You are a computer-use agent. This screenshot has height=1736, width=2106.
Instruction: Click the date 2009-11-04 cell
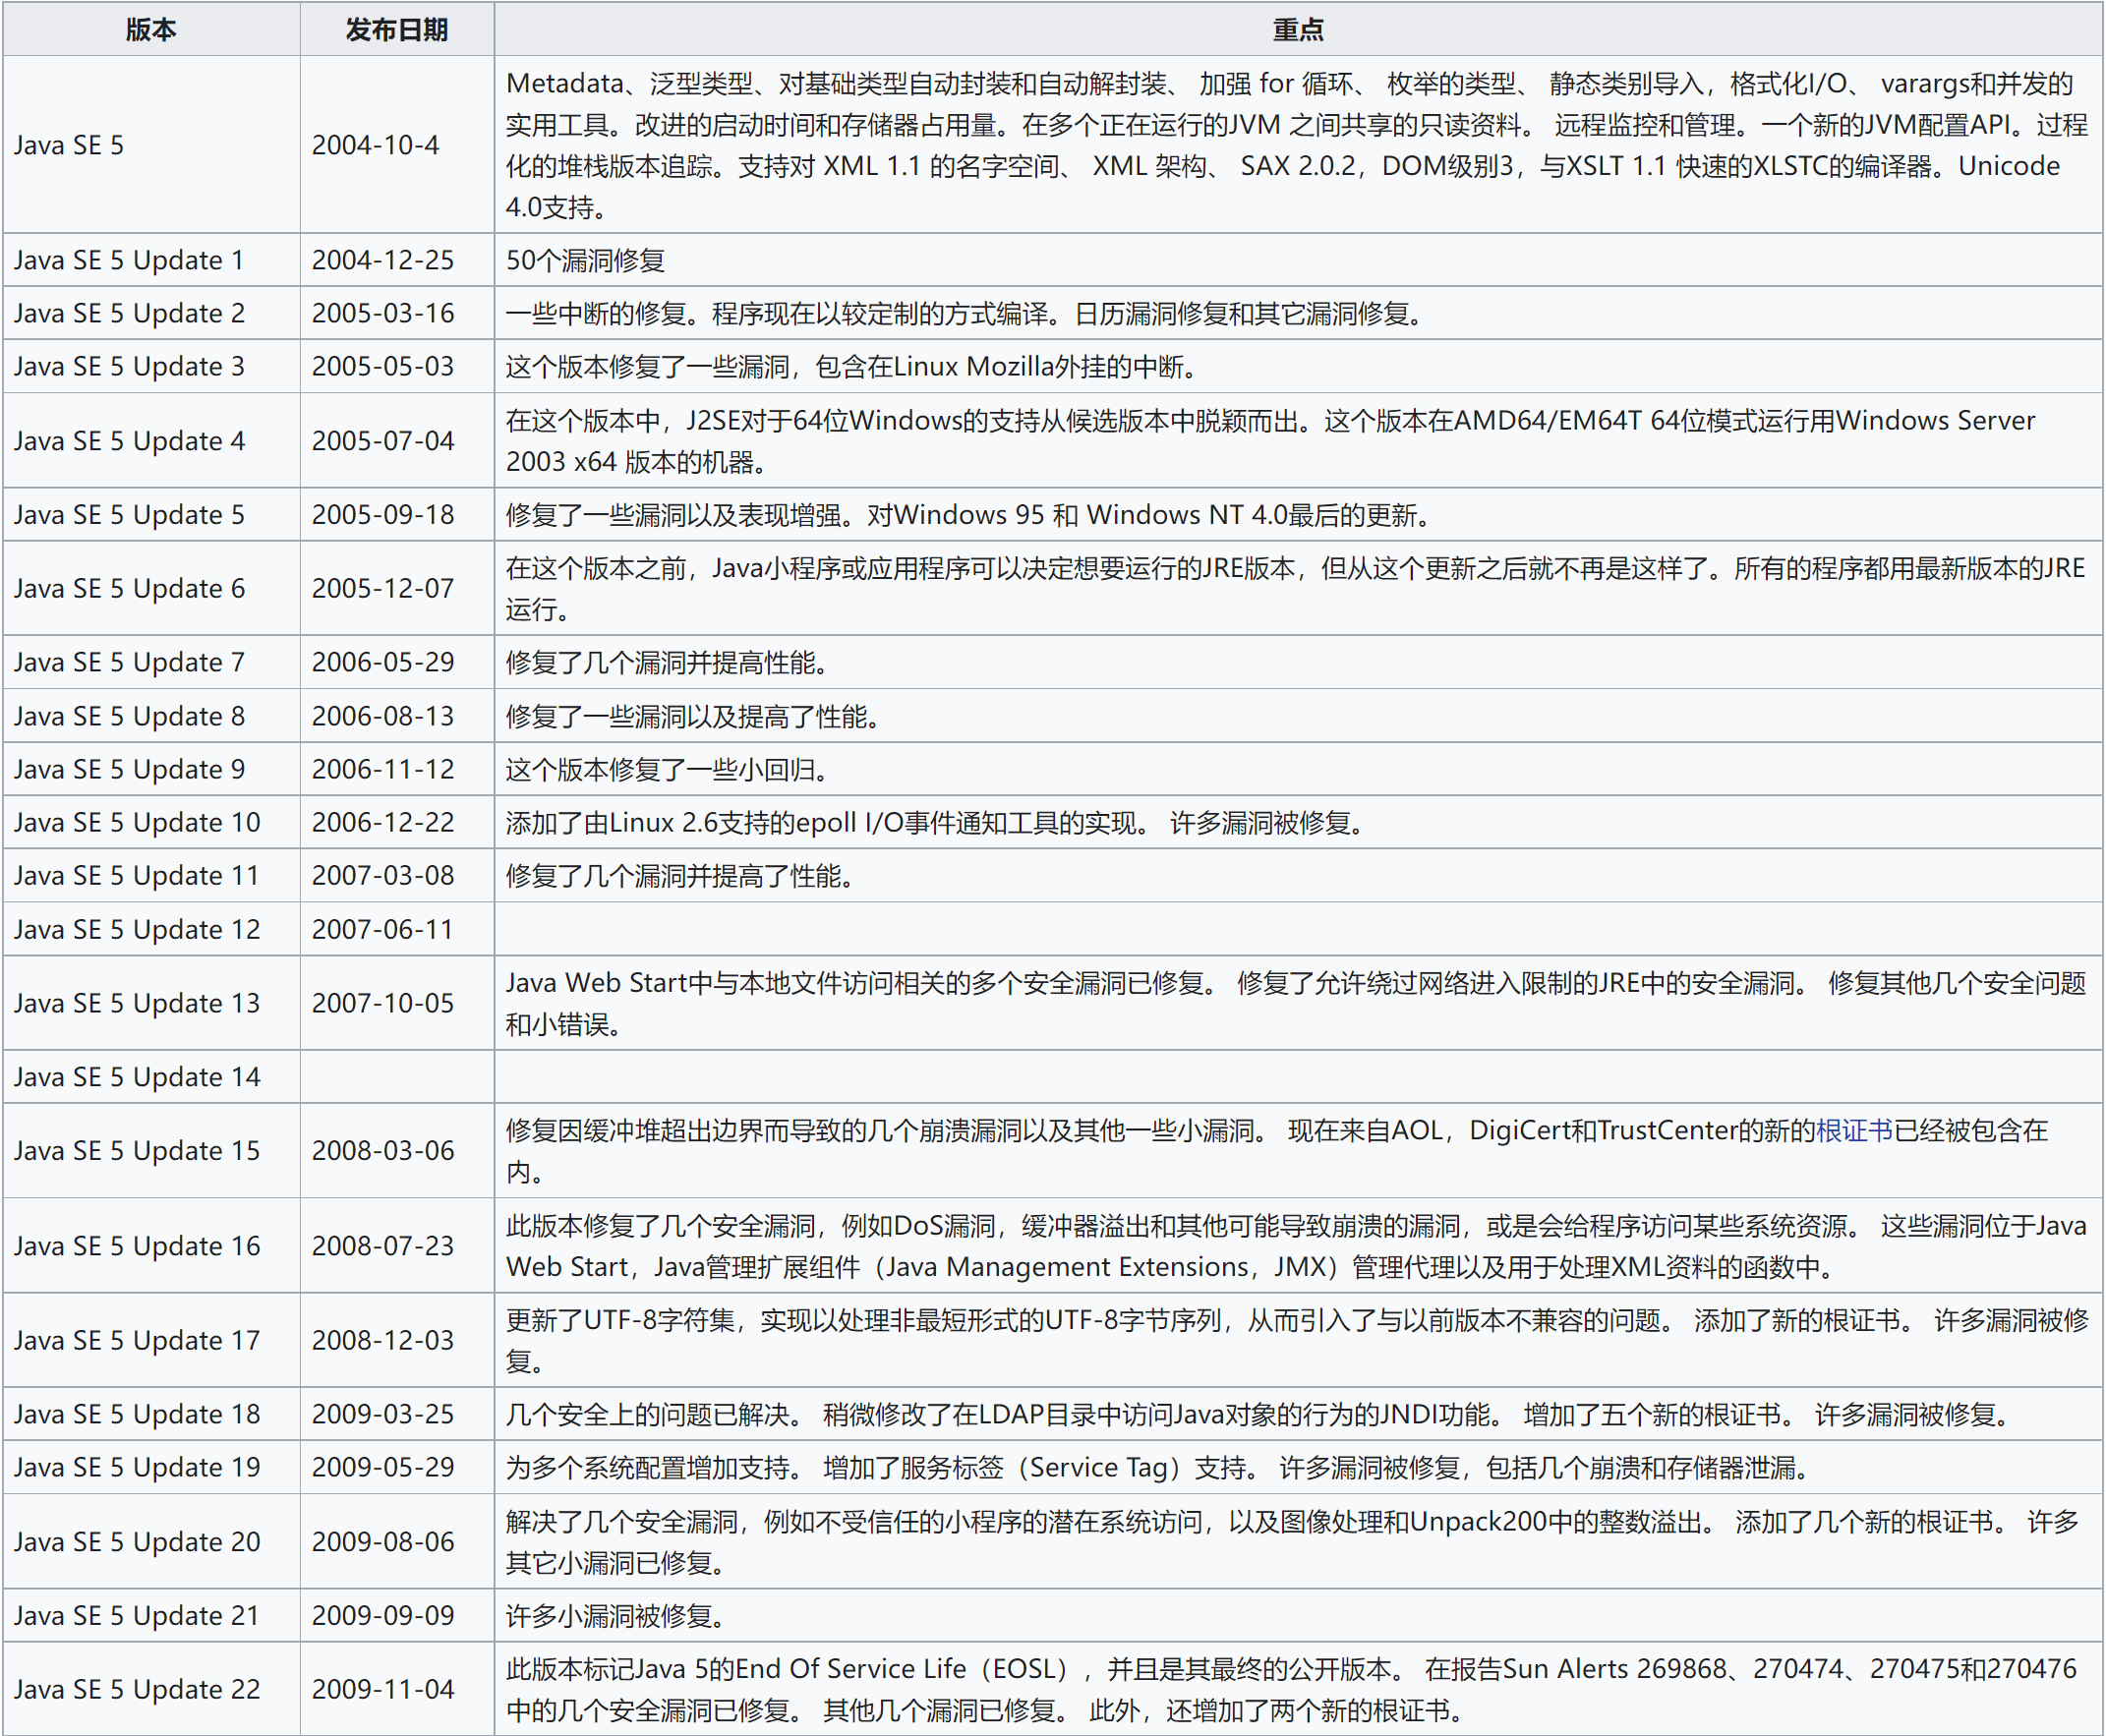[x=383, y=1689]
